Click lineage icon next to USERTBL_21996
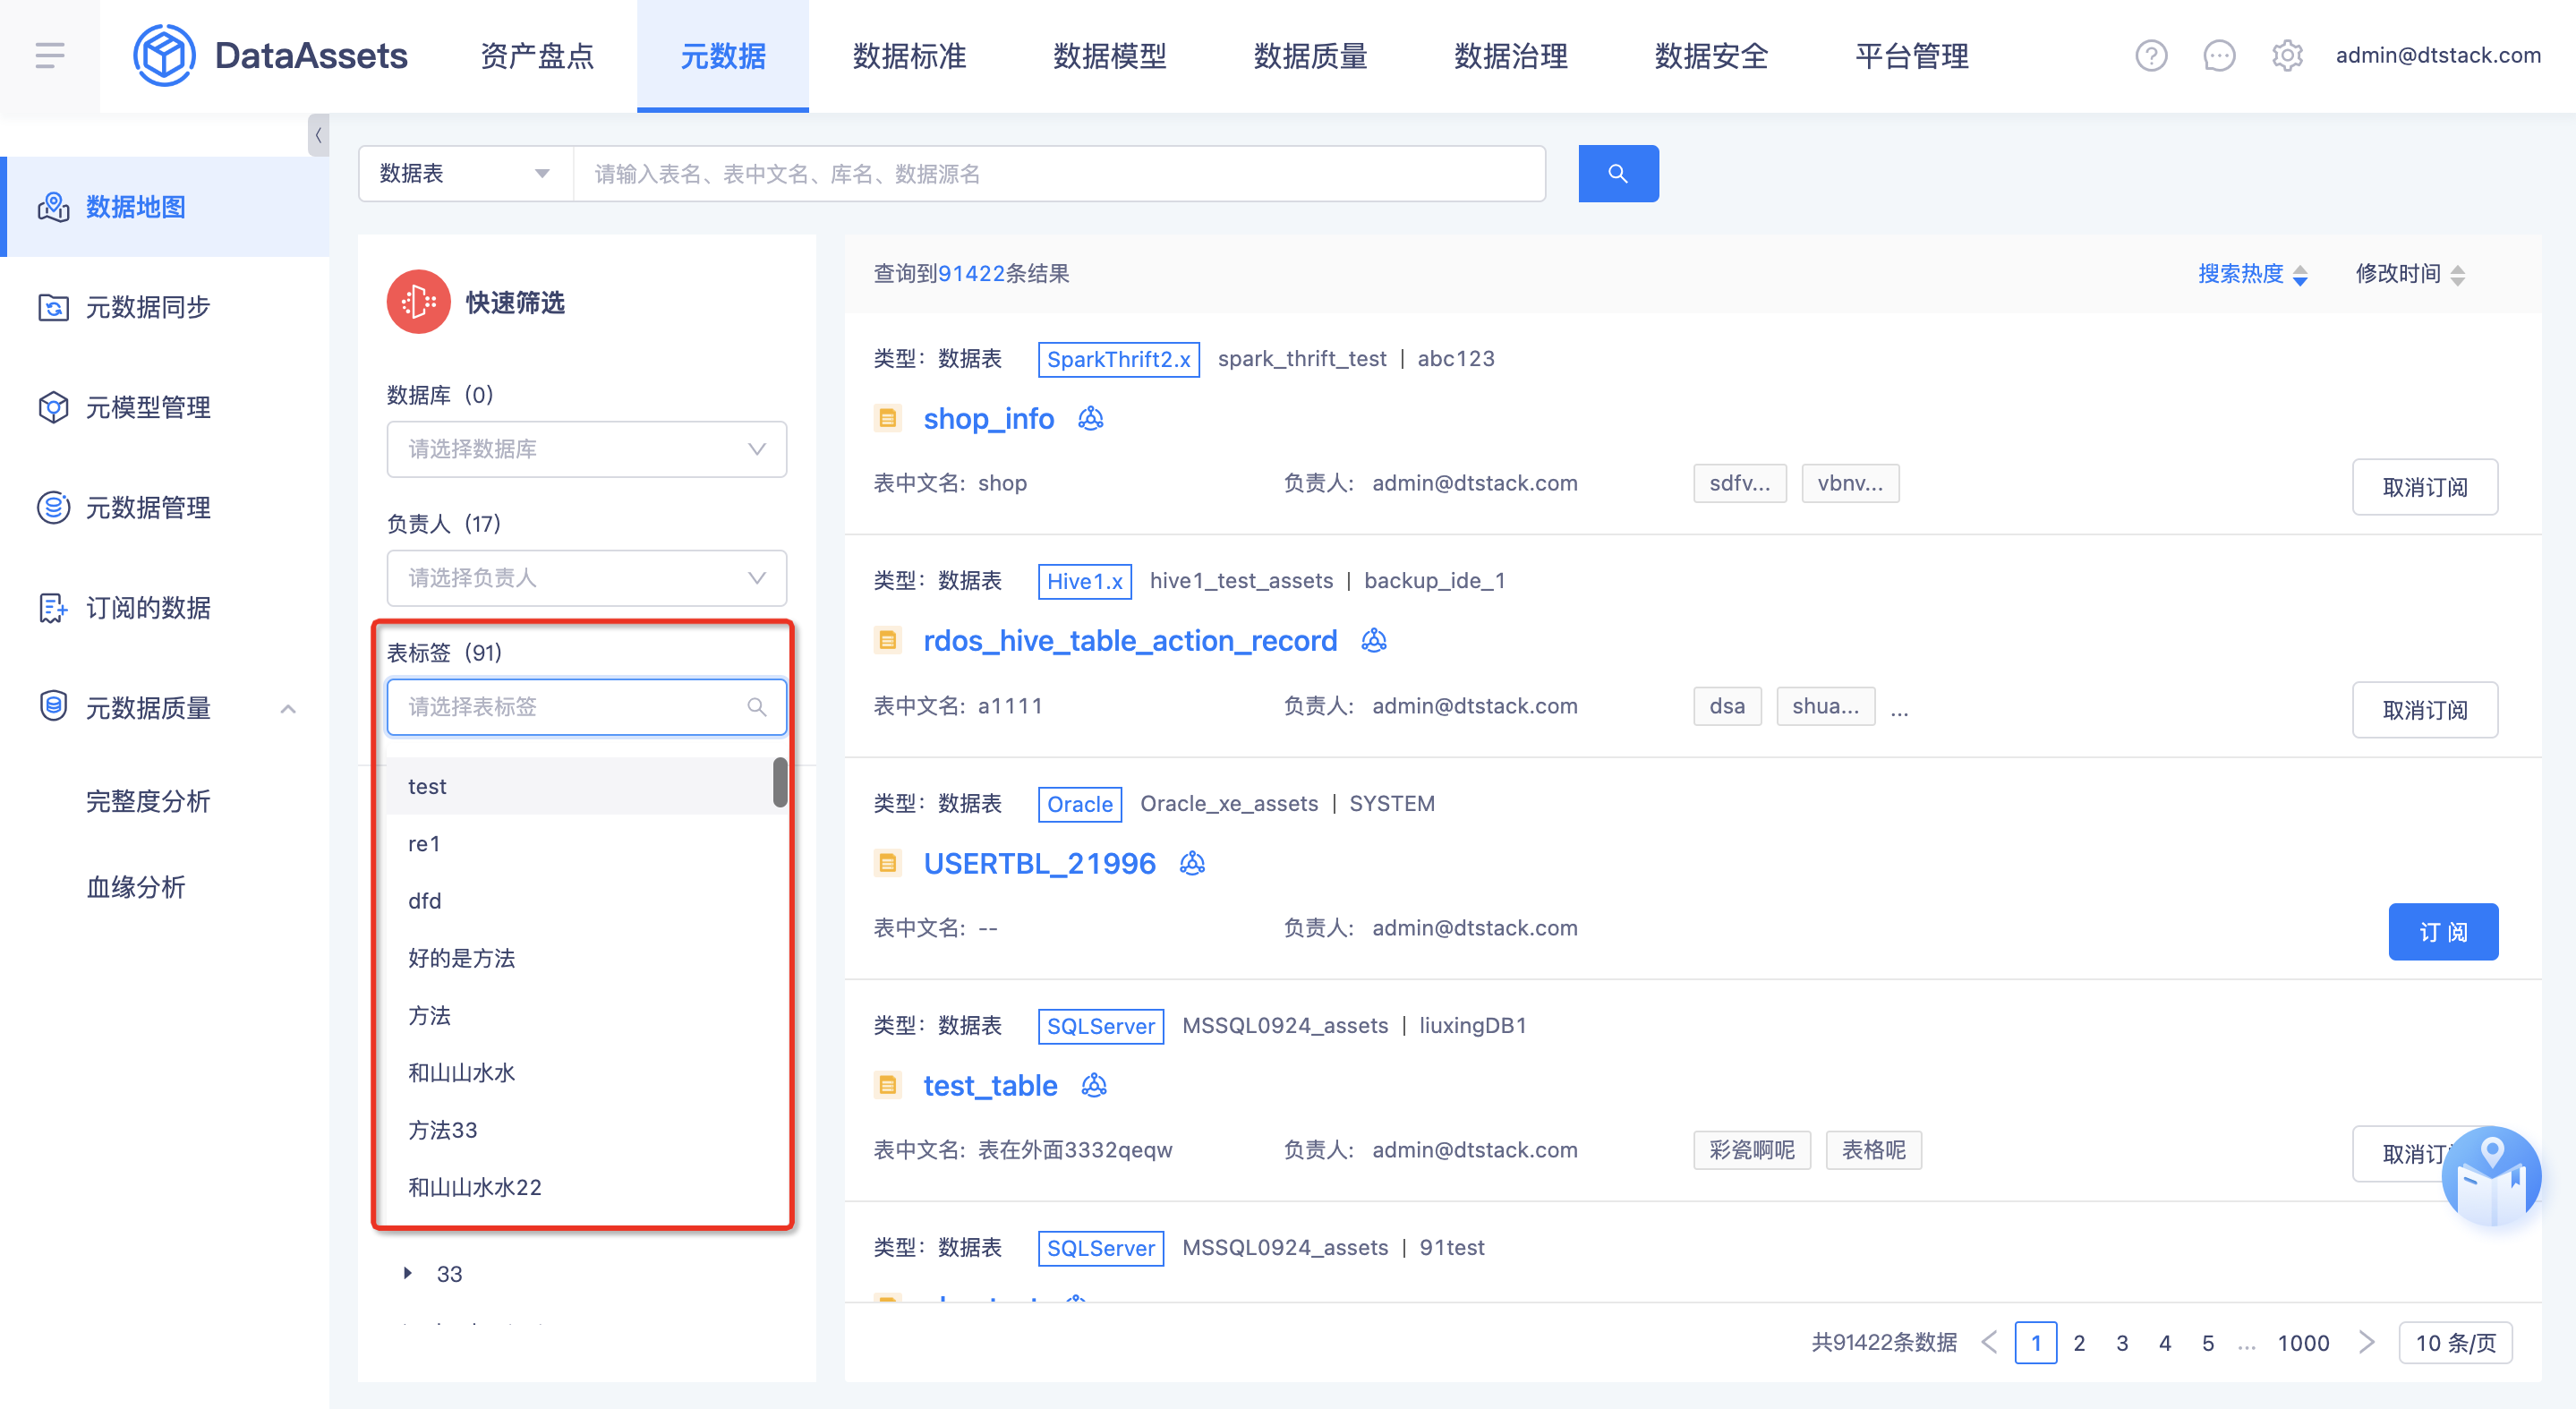Image resolution: width=2576 pixels, height=1409 pixels. tap(1192, 863)
